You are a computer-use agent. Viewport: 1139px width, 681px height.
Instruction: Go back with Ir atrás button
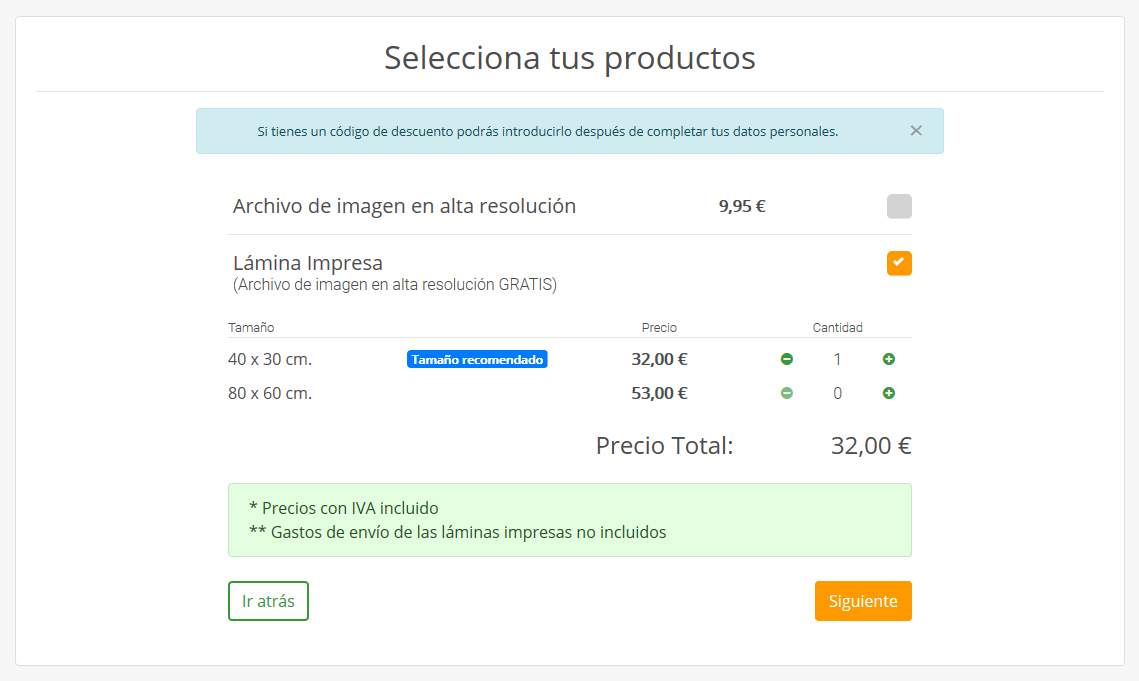pos(268,601)
